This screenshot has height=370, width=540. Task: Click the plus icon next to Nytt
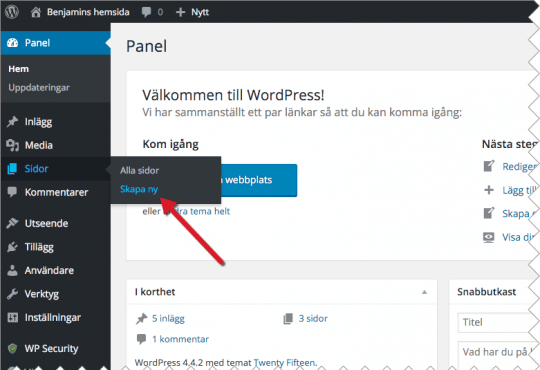pos(180,12)
